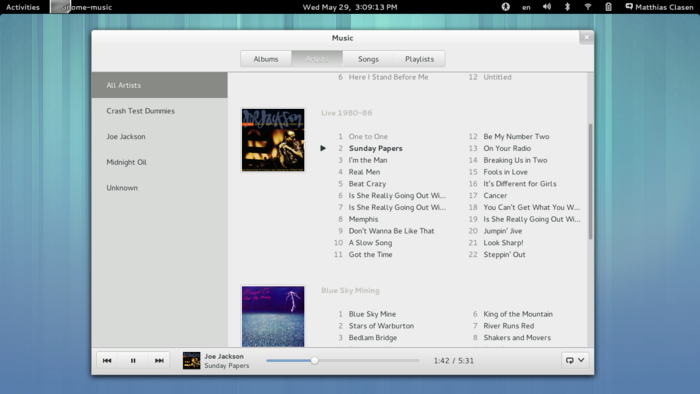The height and width of the screenshot is (394, 700).
Task: Play track Got the Time
Action: [371, 255]
